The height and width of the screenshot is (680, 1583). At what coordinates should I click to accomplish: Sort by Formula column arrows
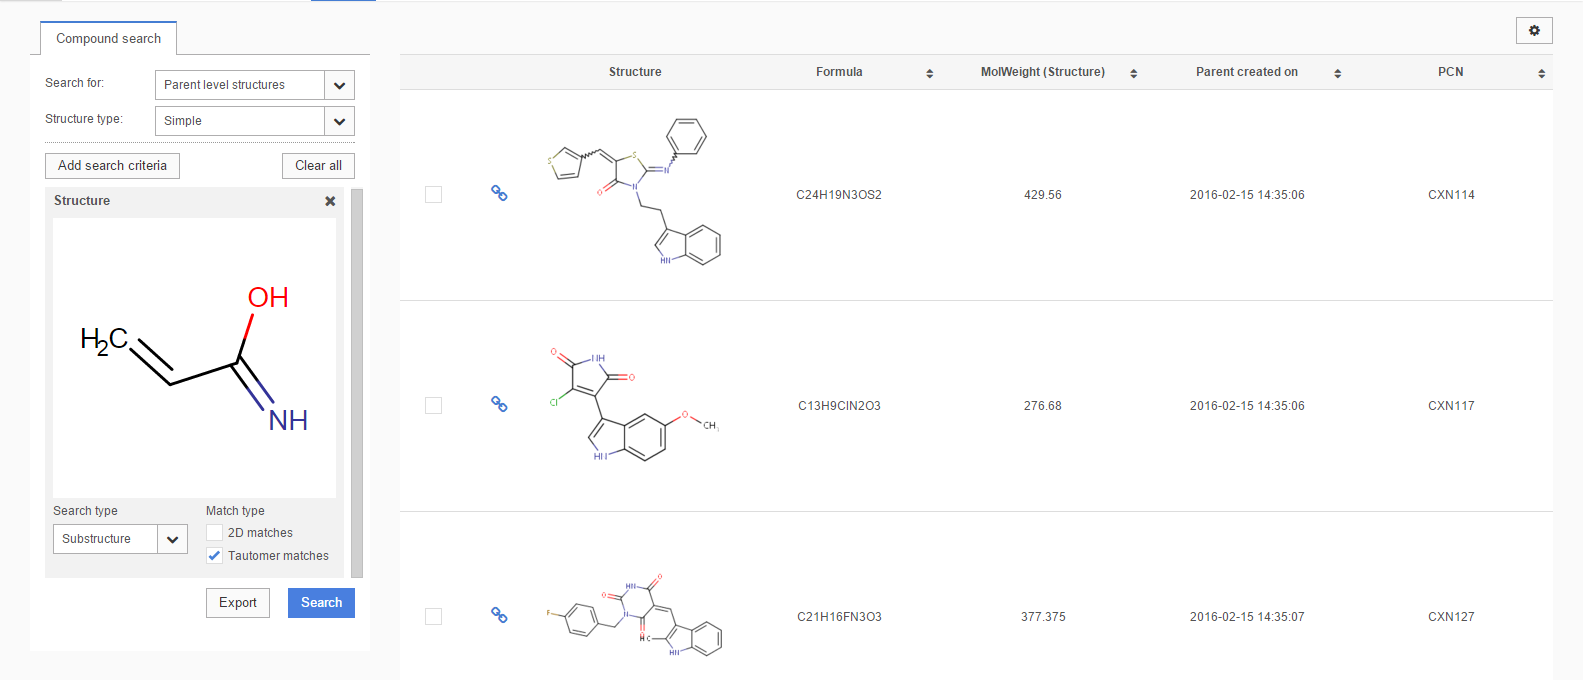coord(929,73)
